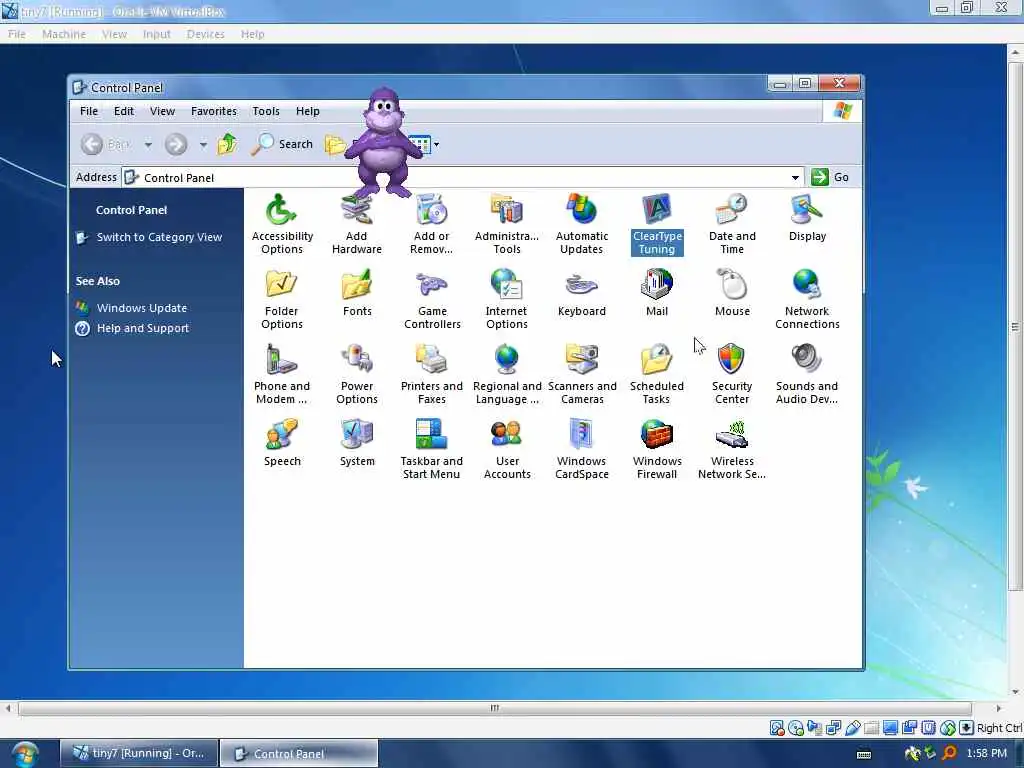This screenshot has height=768, width=1024.
Task: Open Keyboard settings icon
Action: [581, 292]
